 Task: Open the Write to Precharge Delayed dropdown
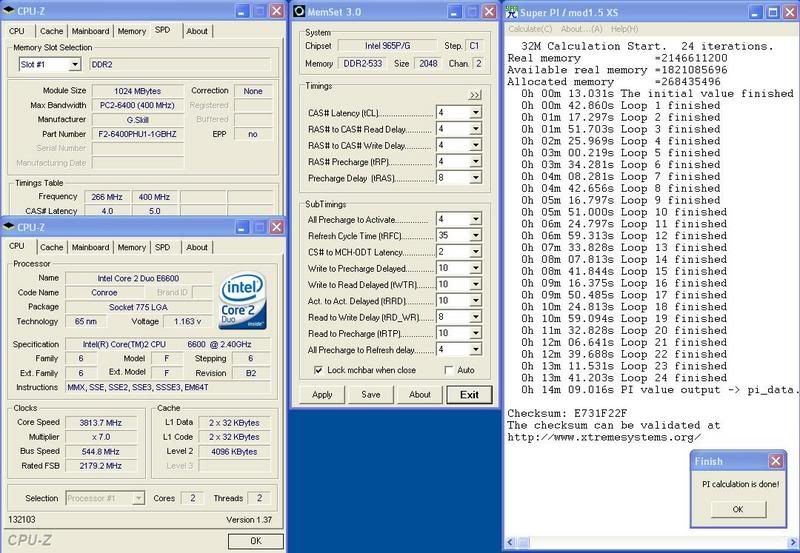(475, 268)
